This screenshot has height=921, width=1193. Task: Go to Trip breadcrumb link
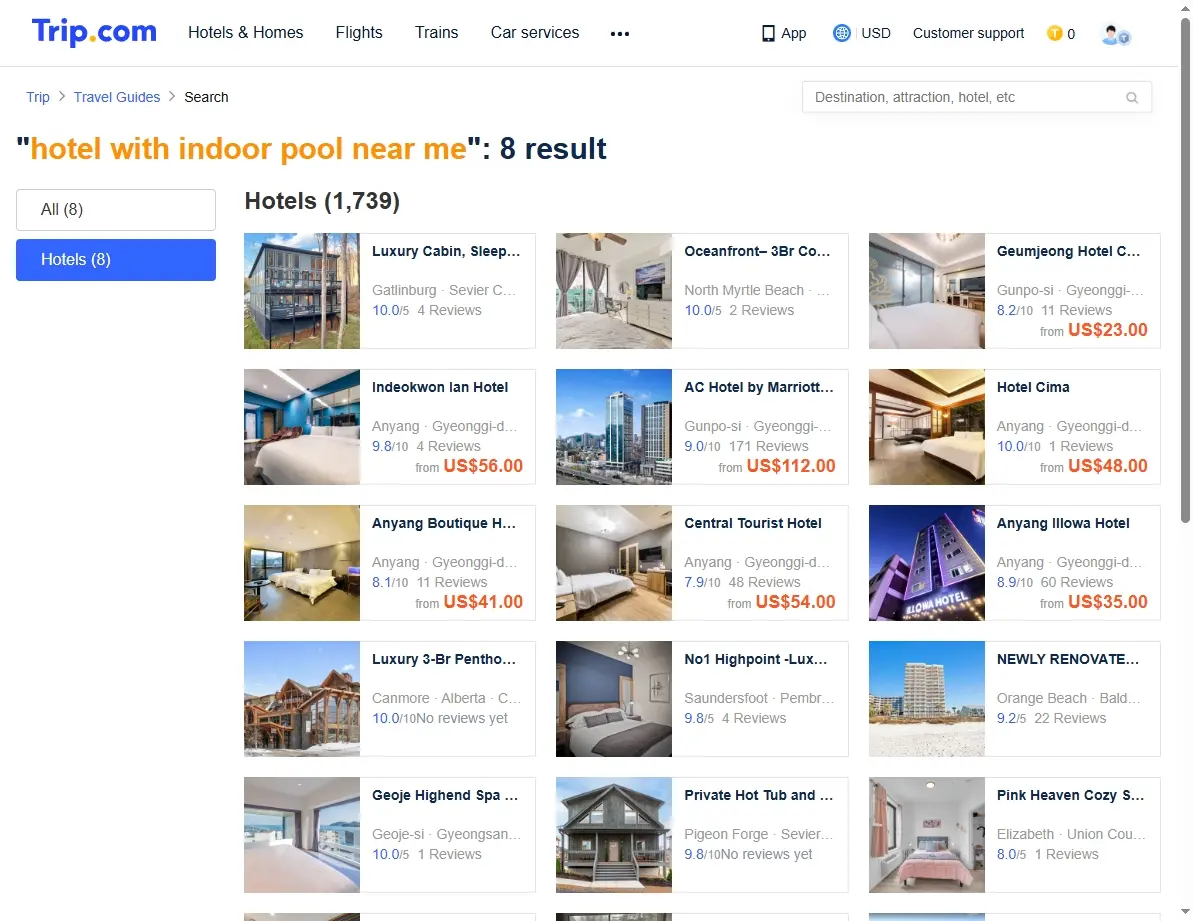(38, 97)
